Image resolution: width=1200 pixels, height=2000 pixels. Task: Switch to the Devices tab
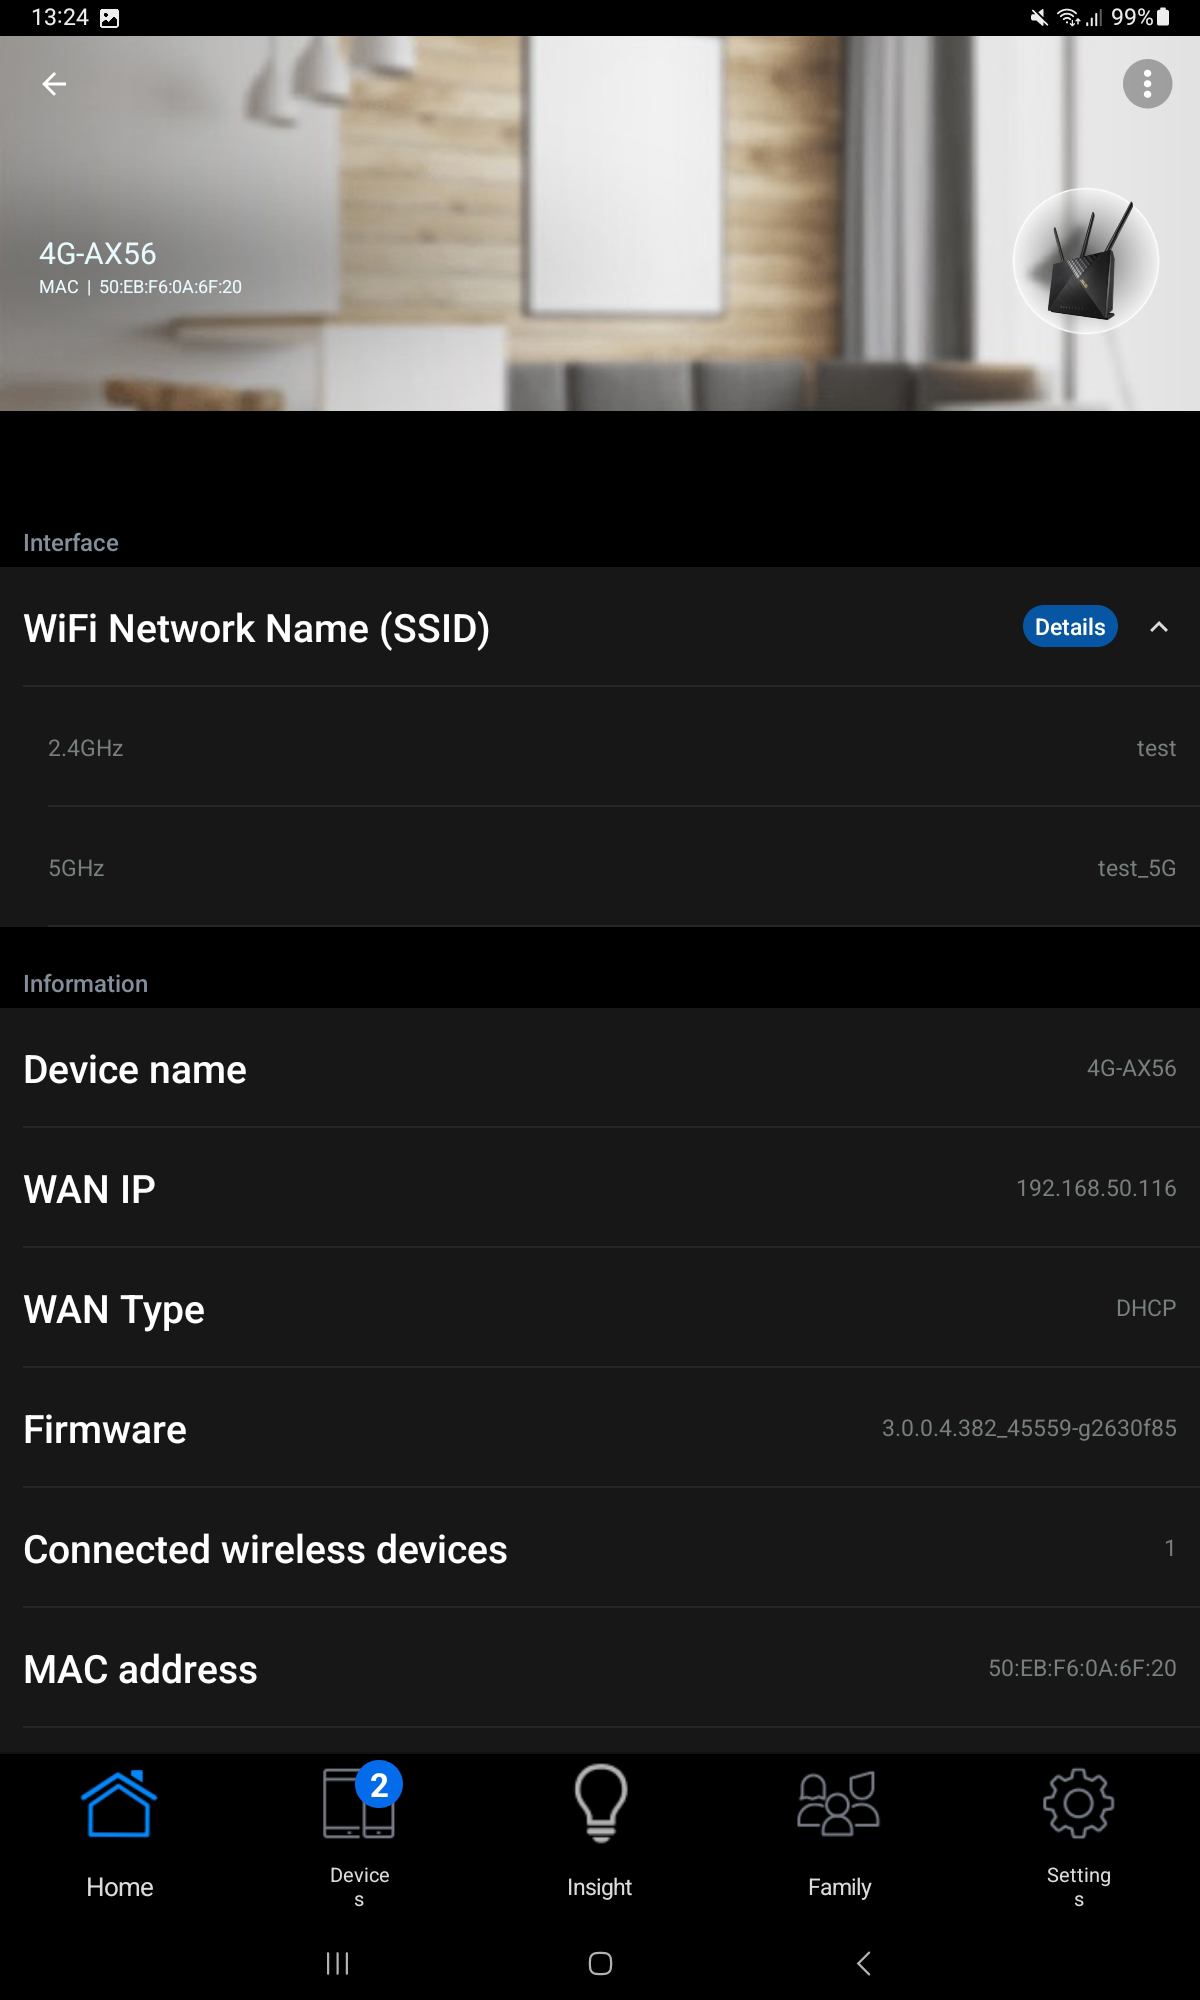click(360, 1835)
